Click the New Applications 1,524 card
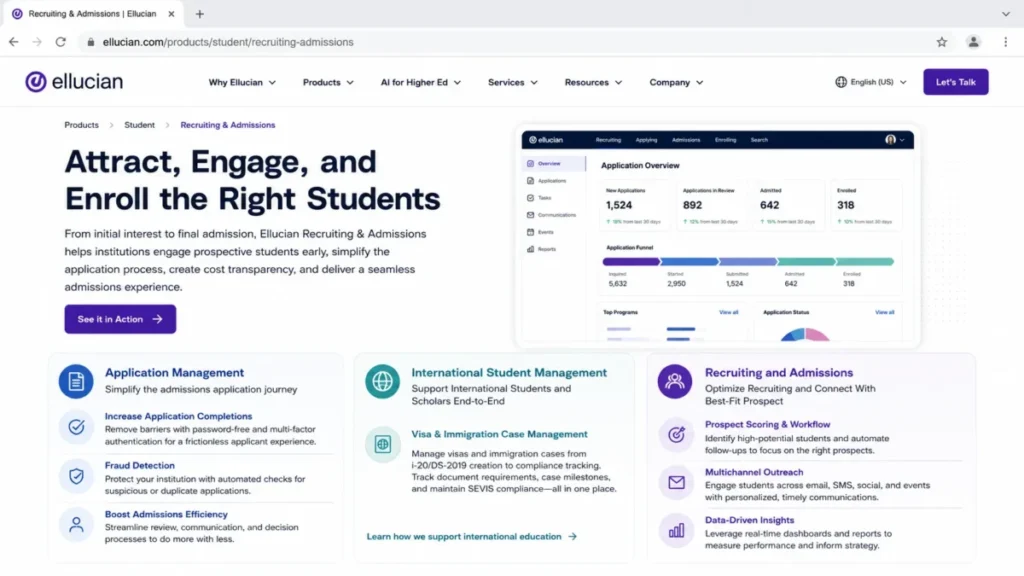 (633, 206)
